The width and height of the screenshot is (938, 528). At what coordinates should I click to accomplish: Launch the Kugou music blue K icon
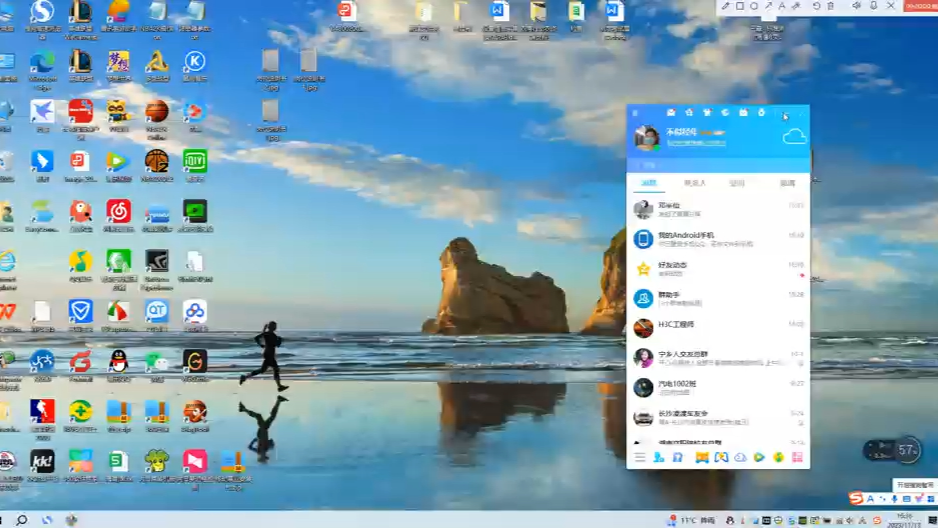(x=195, y=62)
